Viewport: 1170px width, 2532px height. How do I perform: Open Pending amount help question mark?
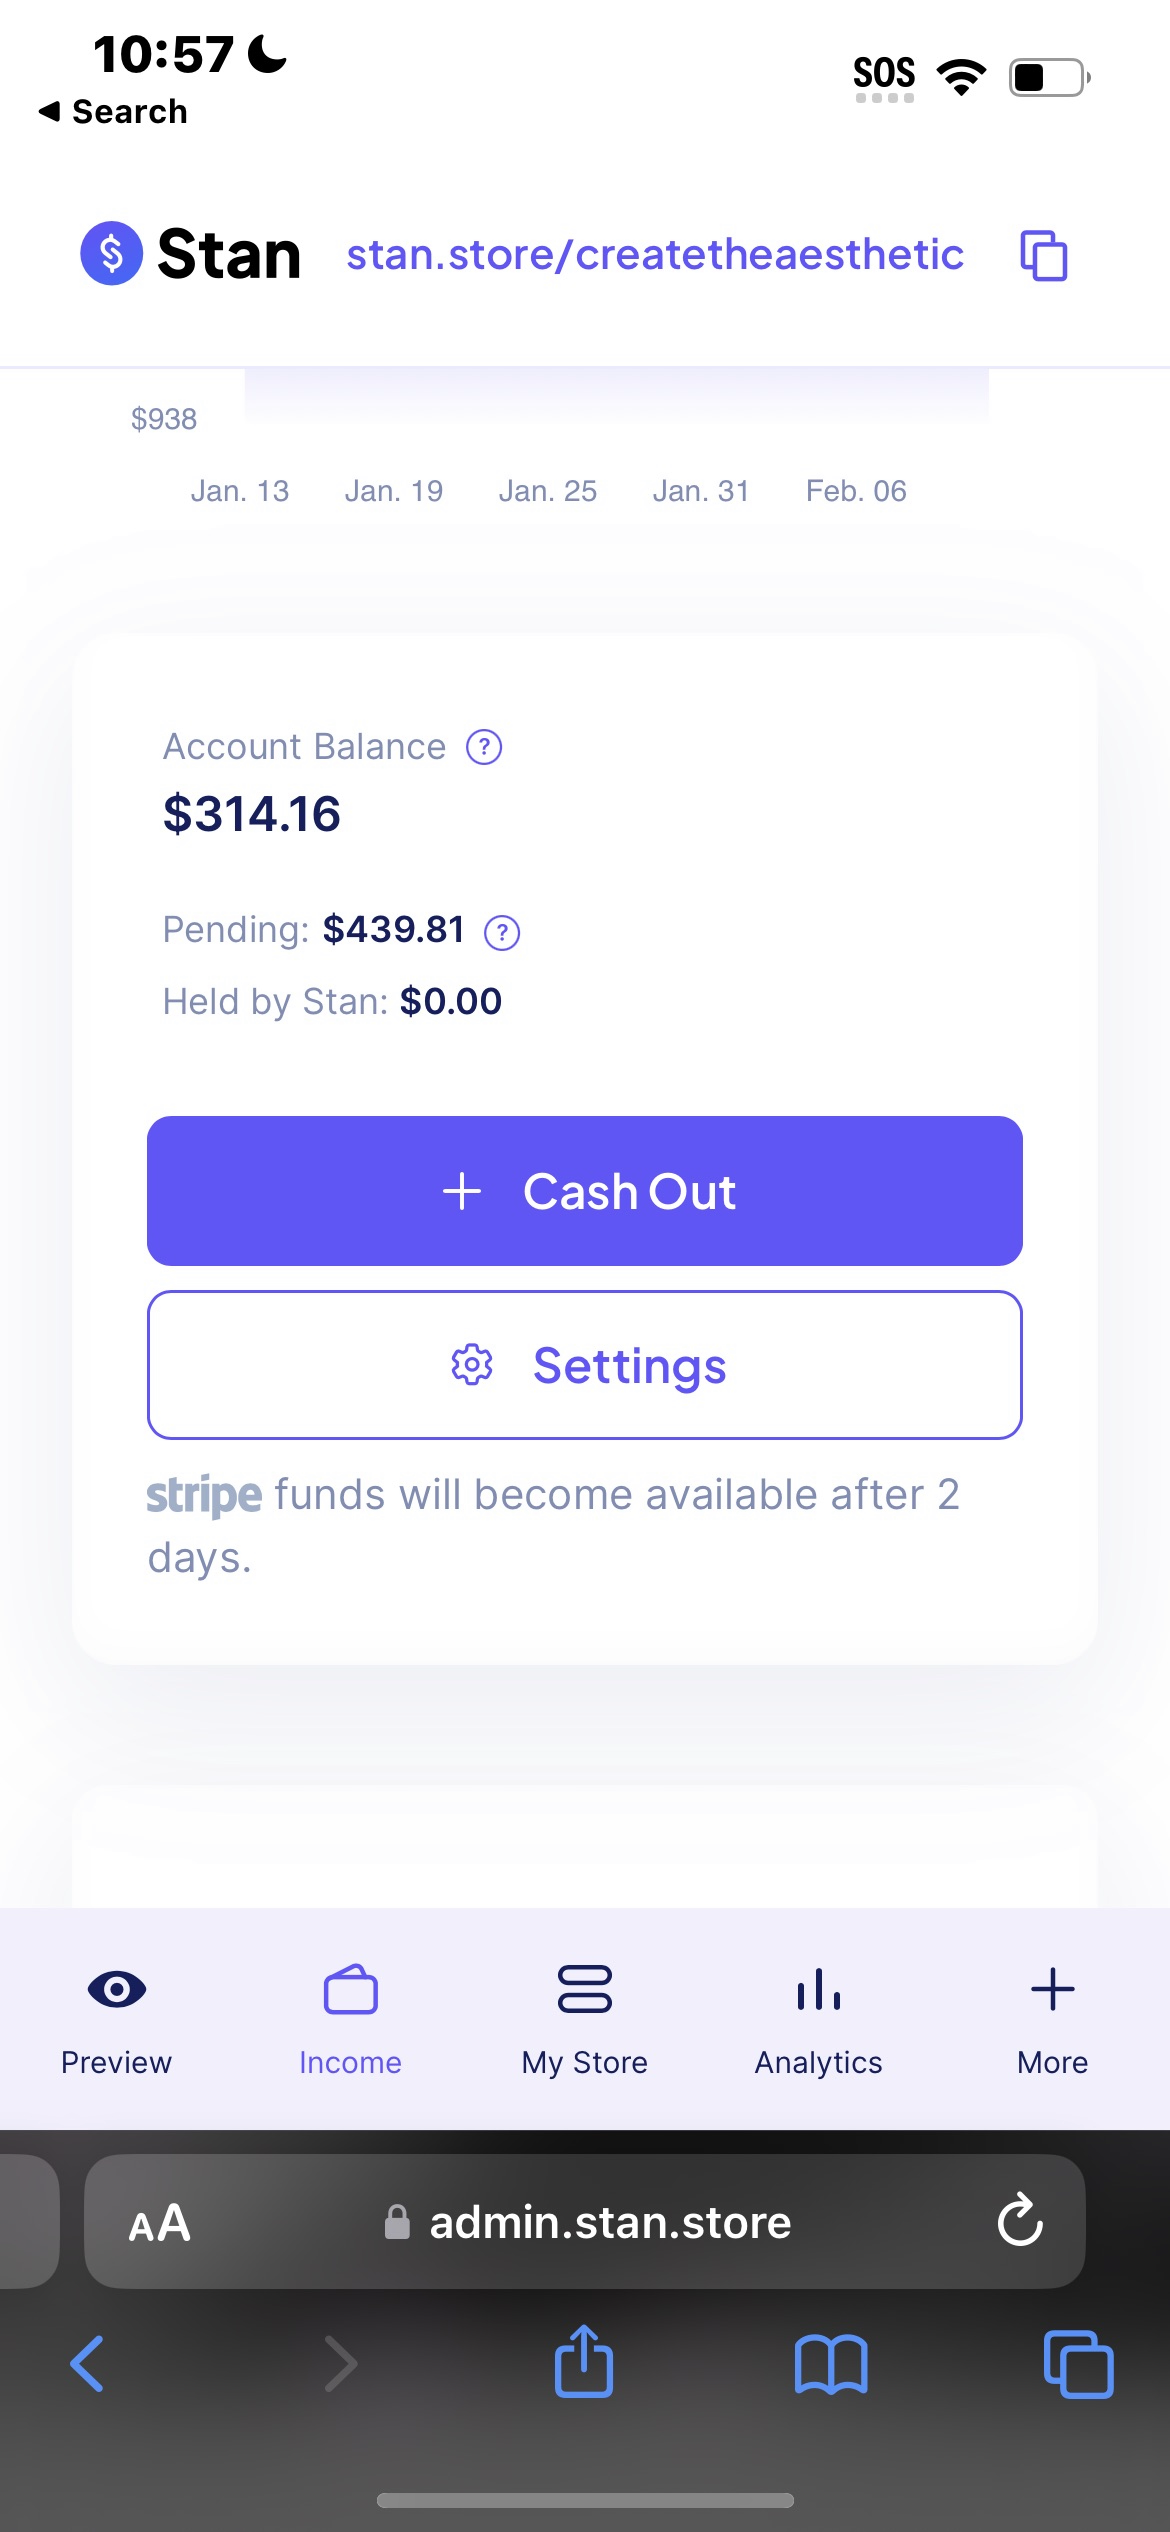coord(502,932)
